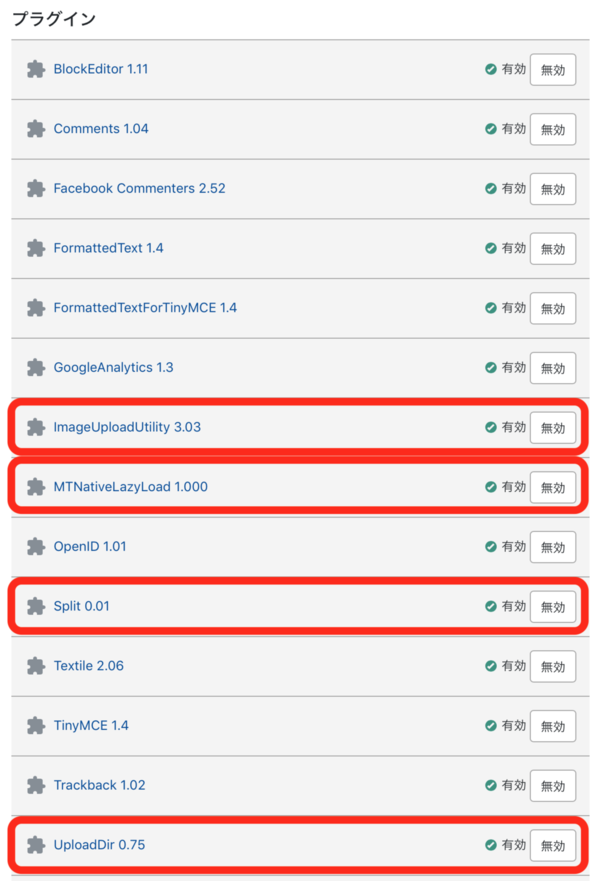Click the puzzle icon beside Comments 1.04

(36, 129)
